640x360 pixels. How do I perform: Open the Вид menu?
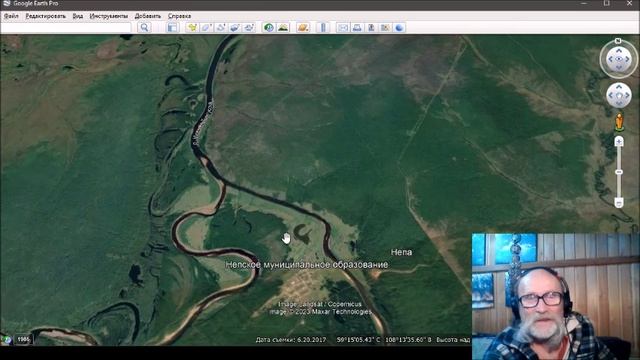coord(78,16)
